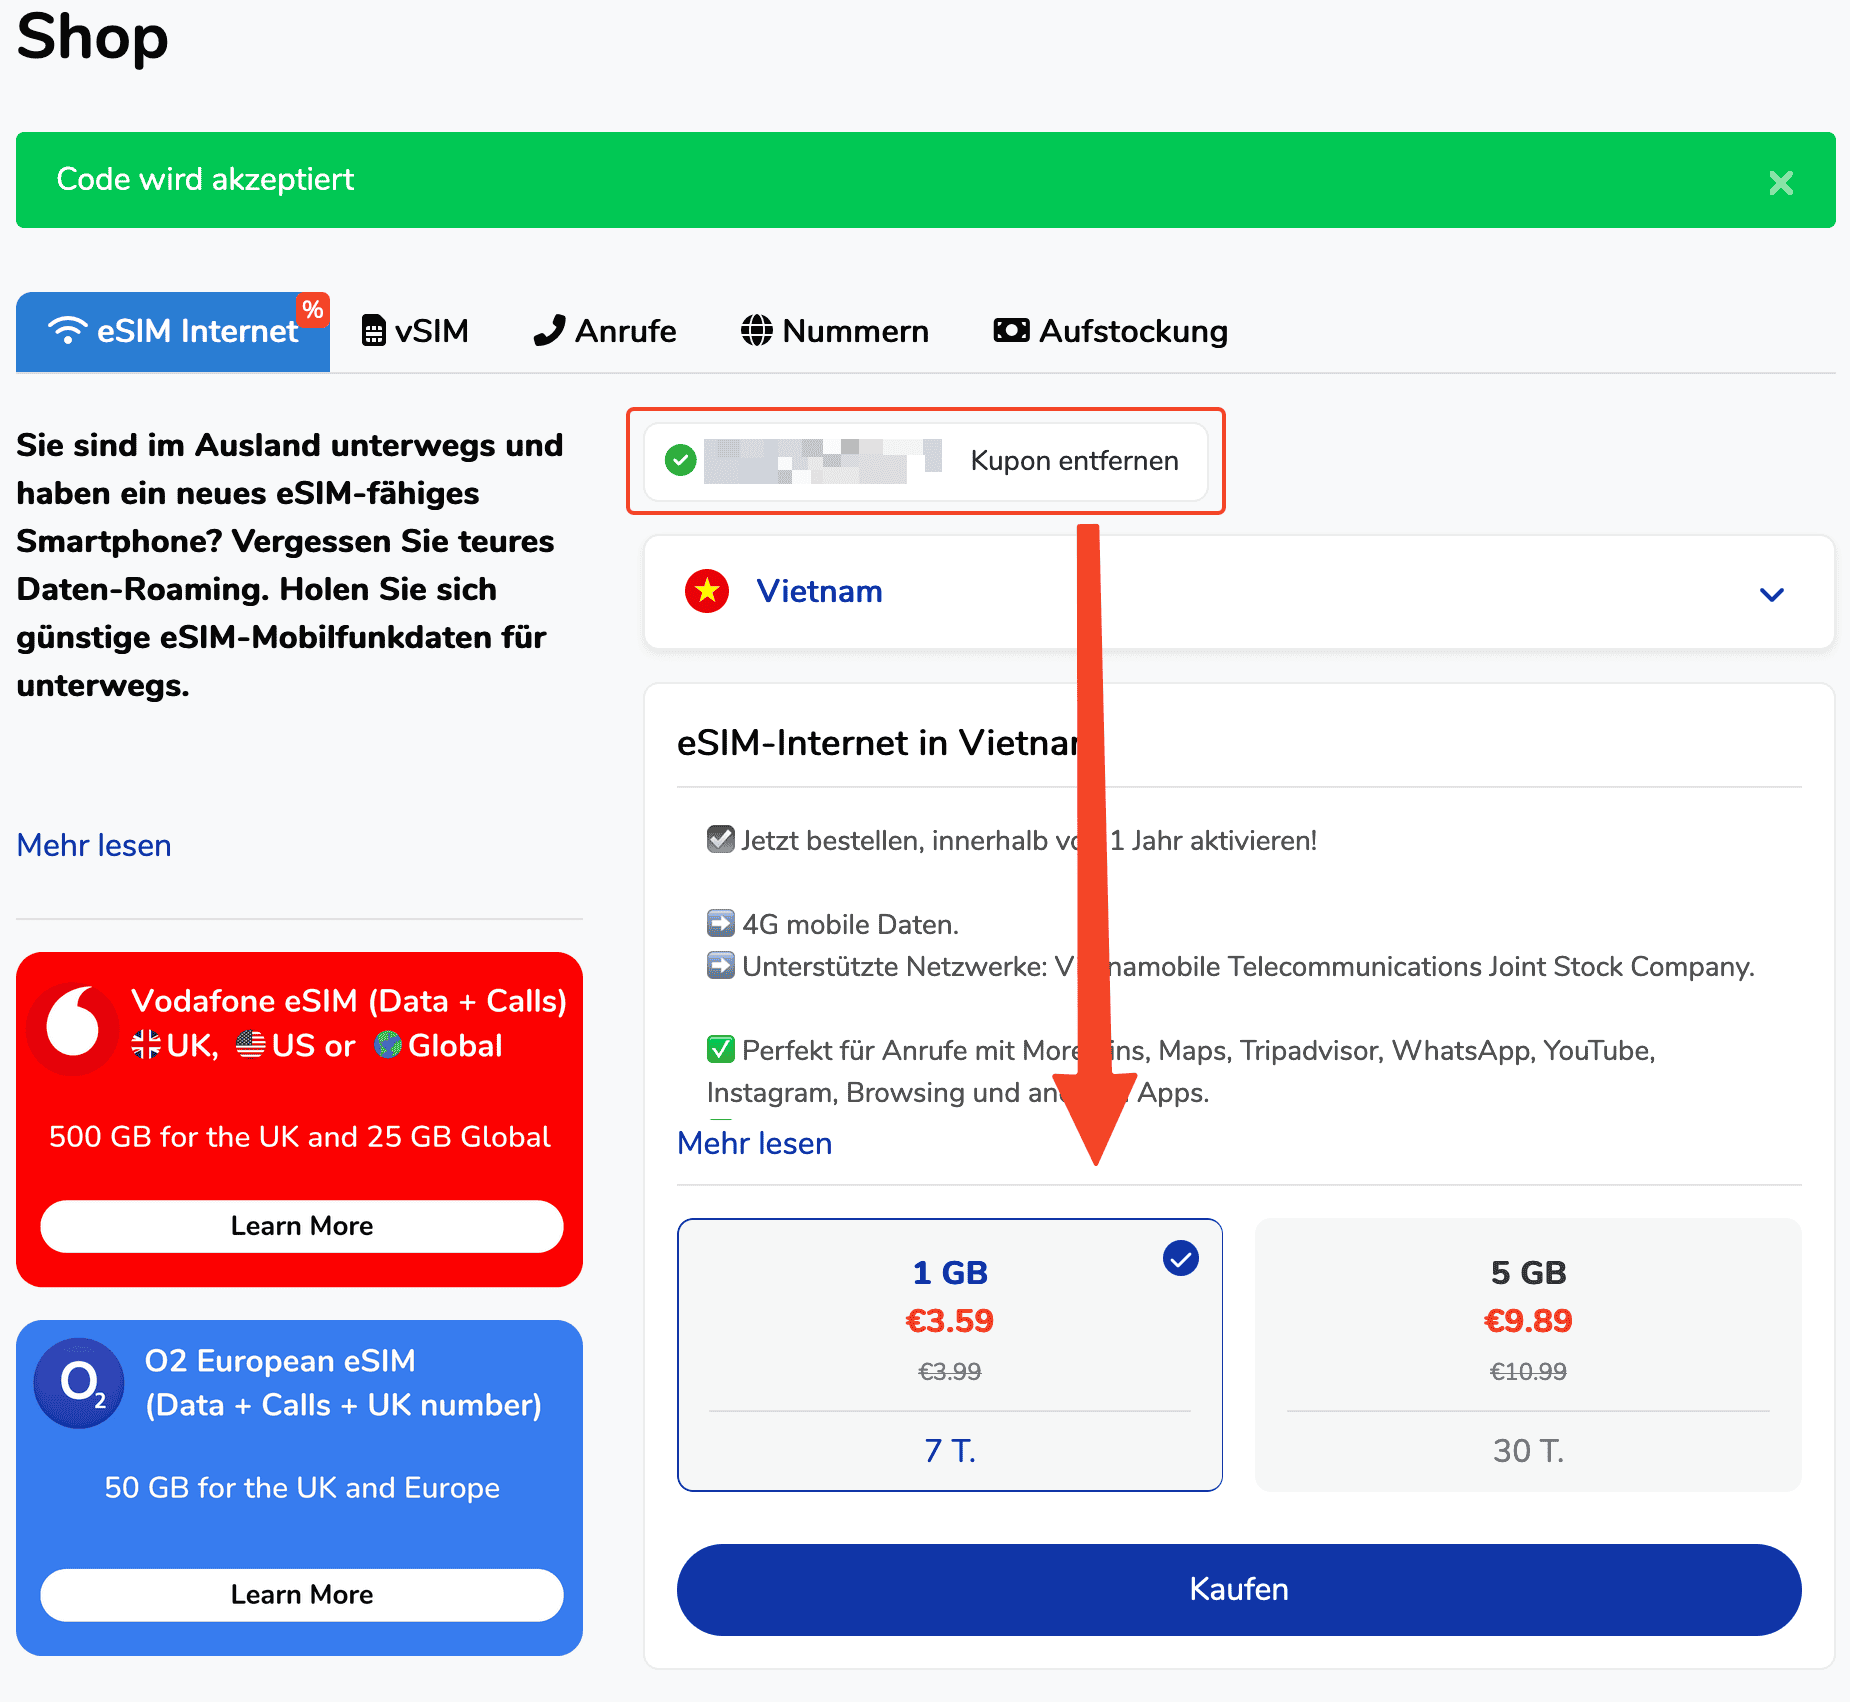Expand 'Mehr lesen' below left intro text
1850x1702 pixels.
(x=94, y=845)
